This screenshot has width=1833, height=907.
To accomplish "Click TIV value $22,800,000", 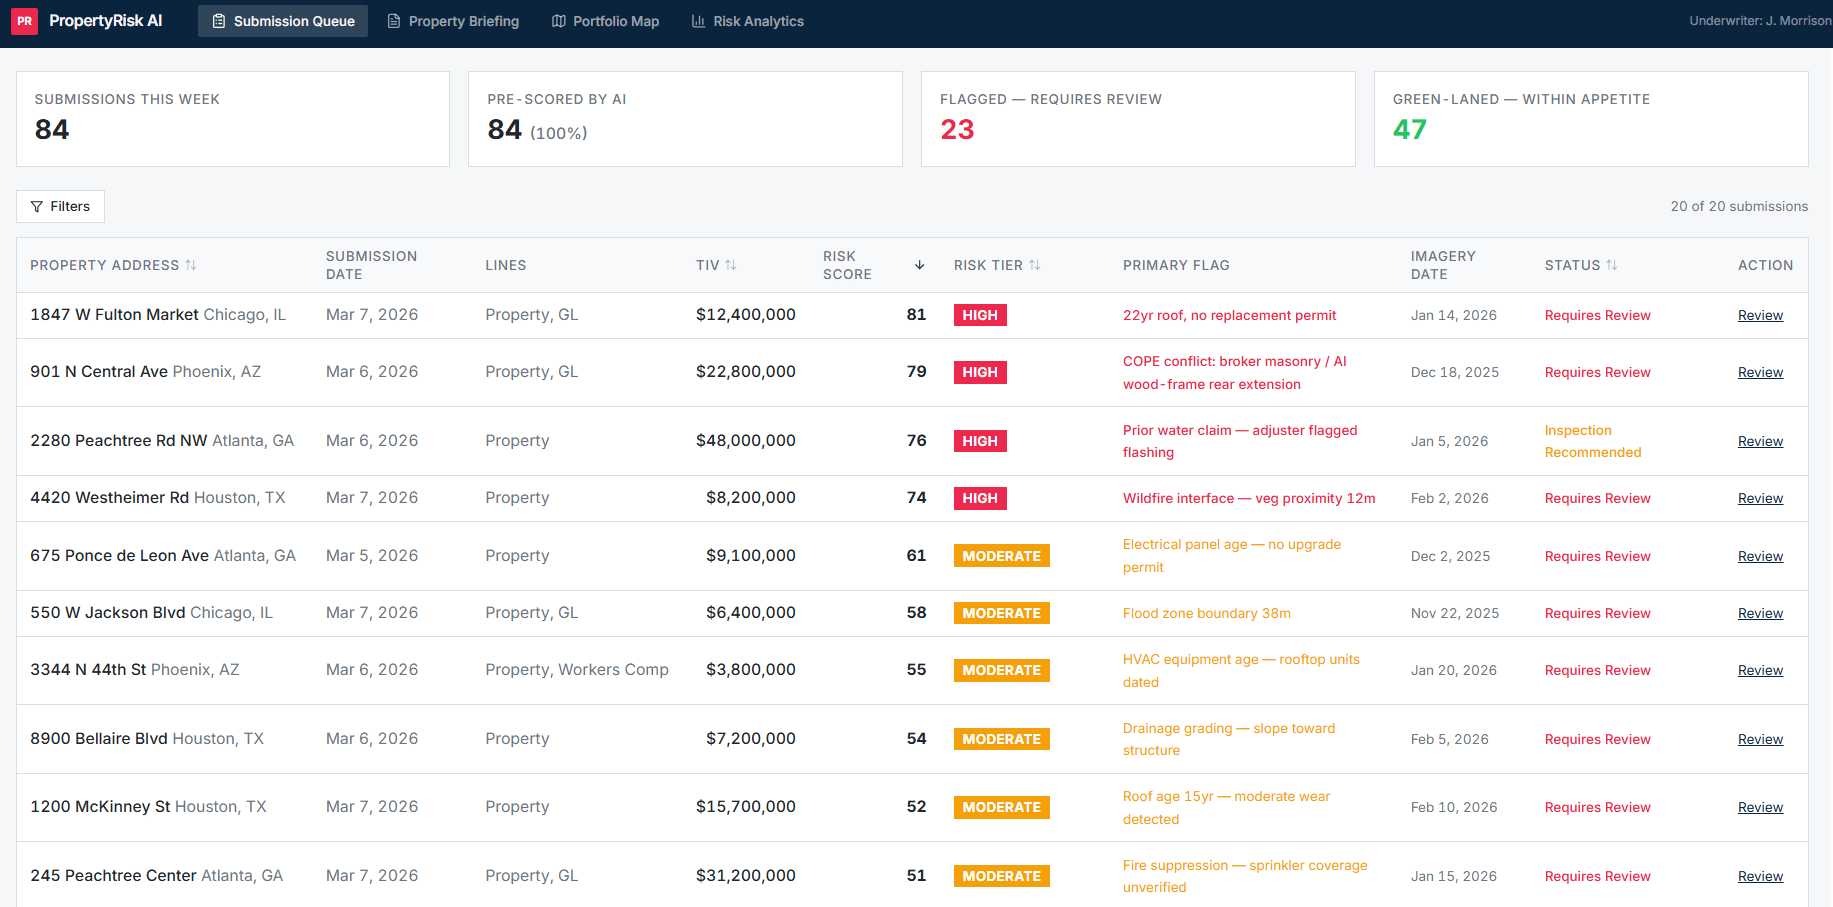I will 746,372.
